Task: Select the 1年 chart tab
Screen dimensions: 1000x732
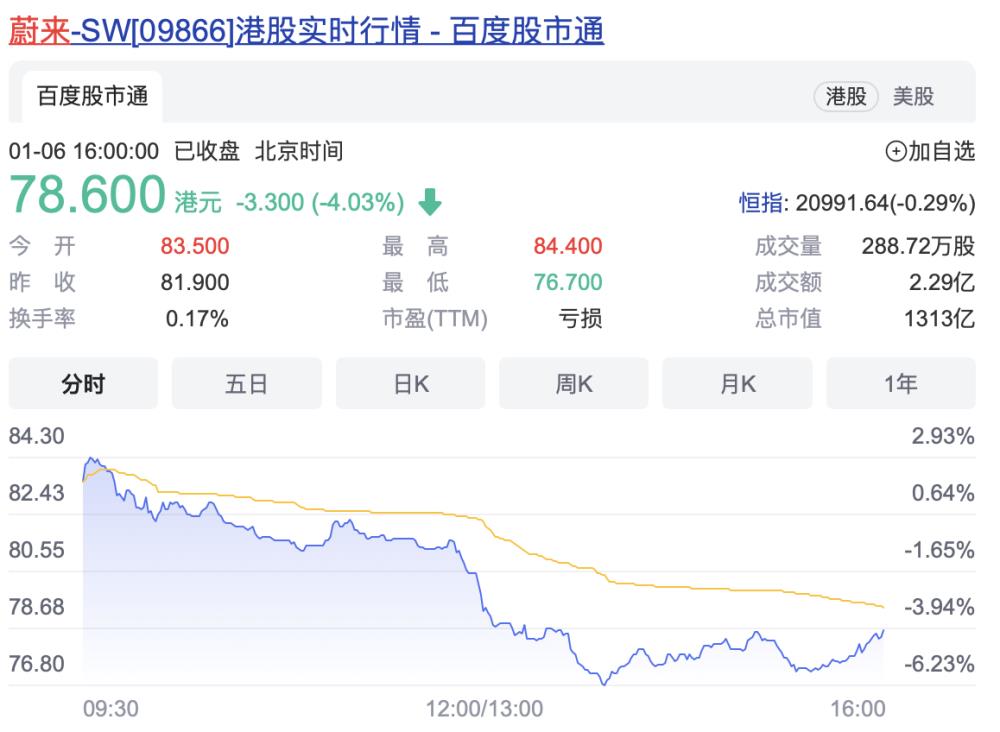Action: (x=901, y=384)
